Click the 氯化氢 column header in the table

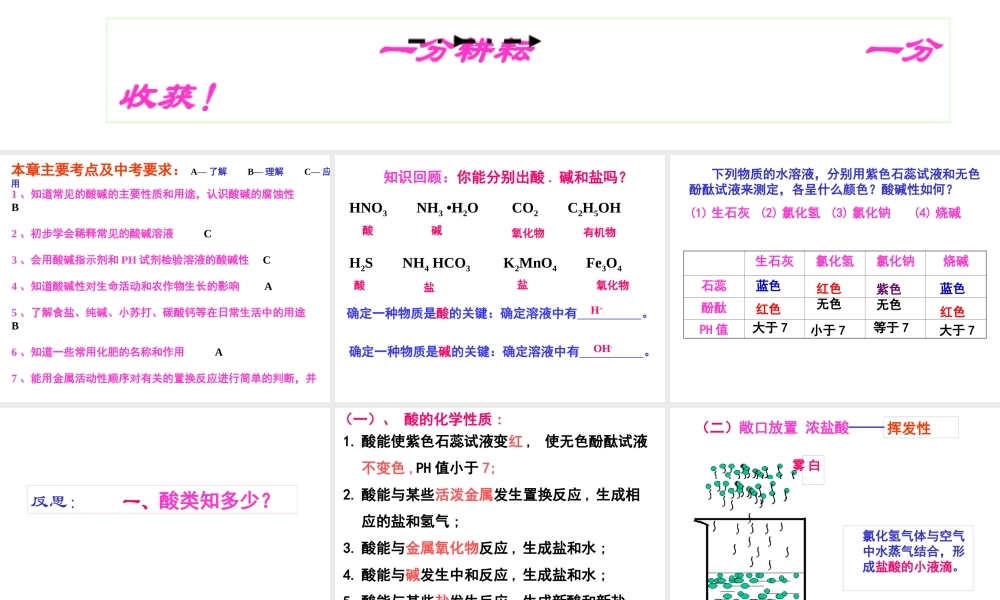[x=834, y=261]
